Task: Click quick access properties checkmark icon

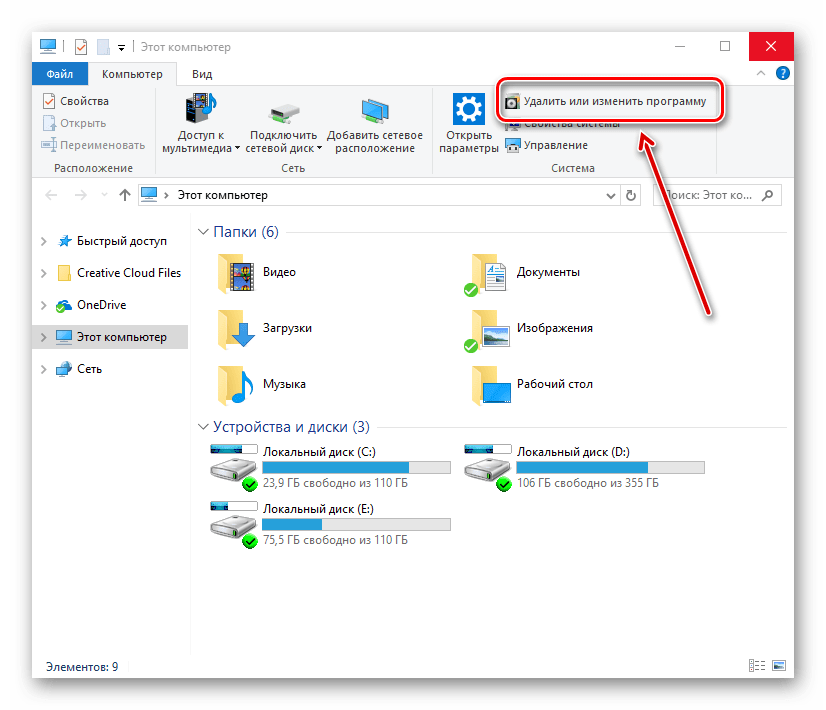Action: pyautogui.click(x=81, y=47)
